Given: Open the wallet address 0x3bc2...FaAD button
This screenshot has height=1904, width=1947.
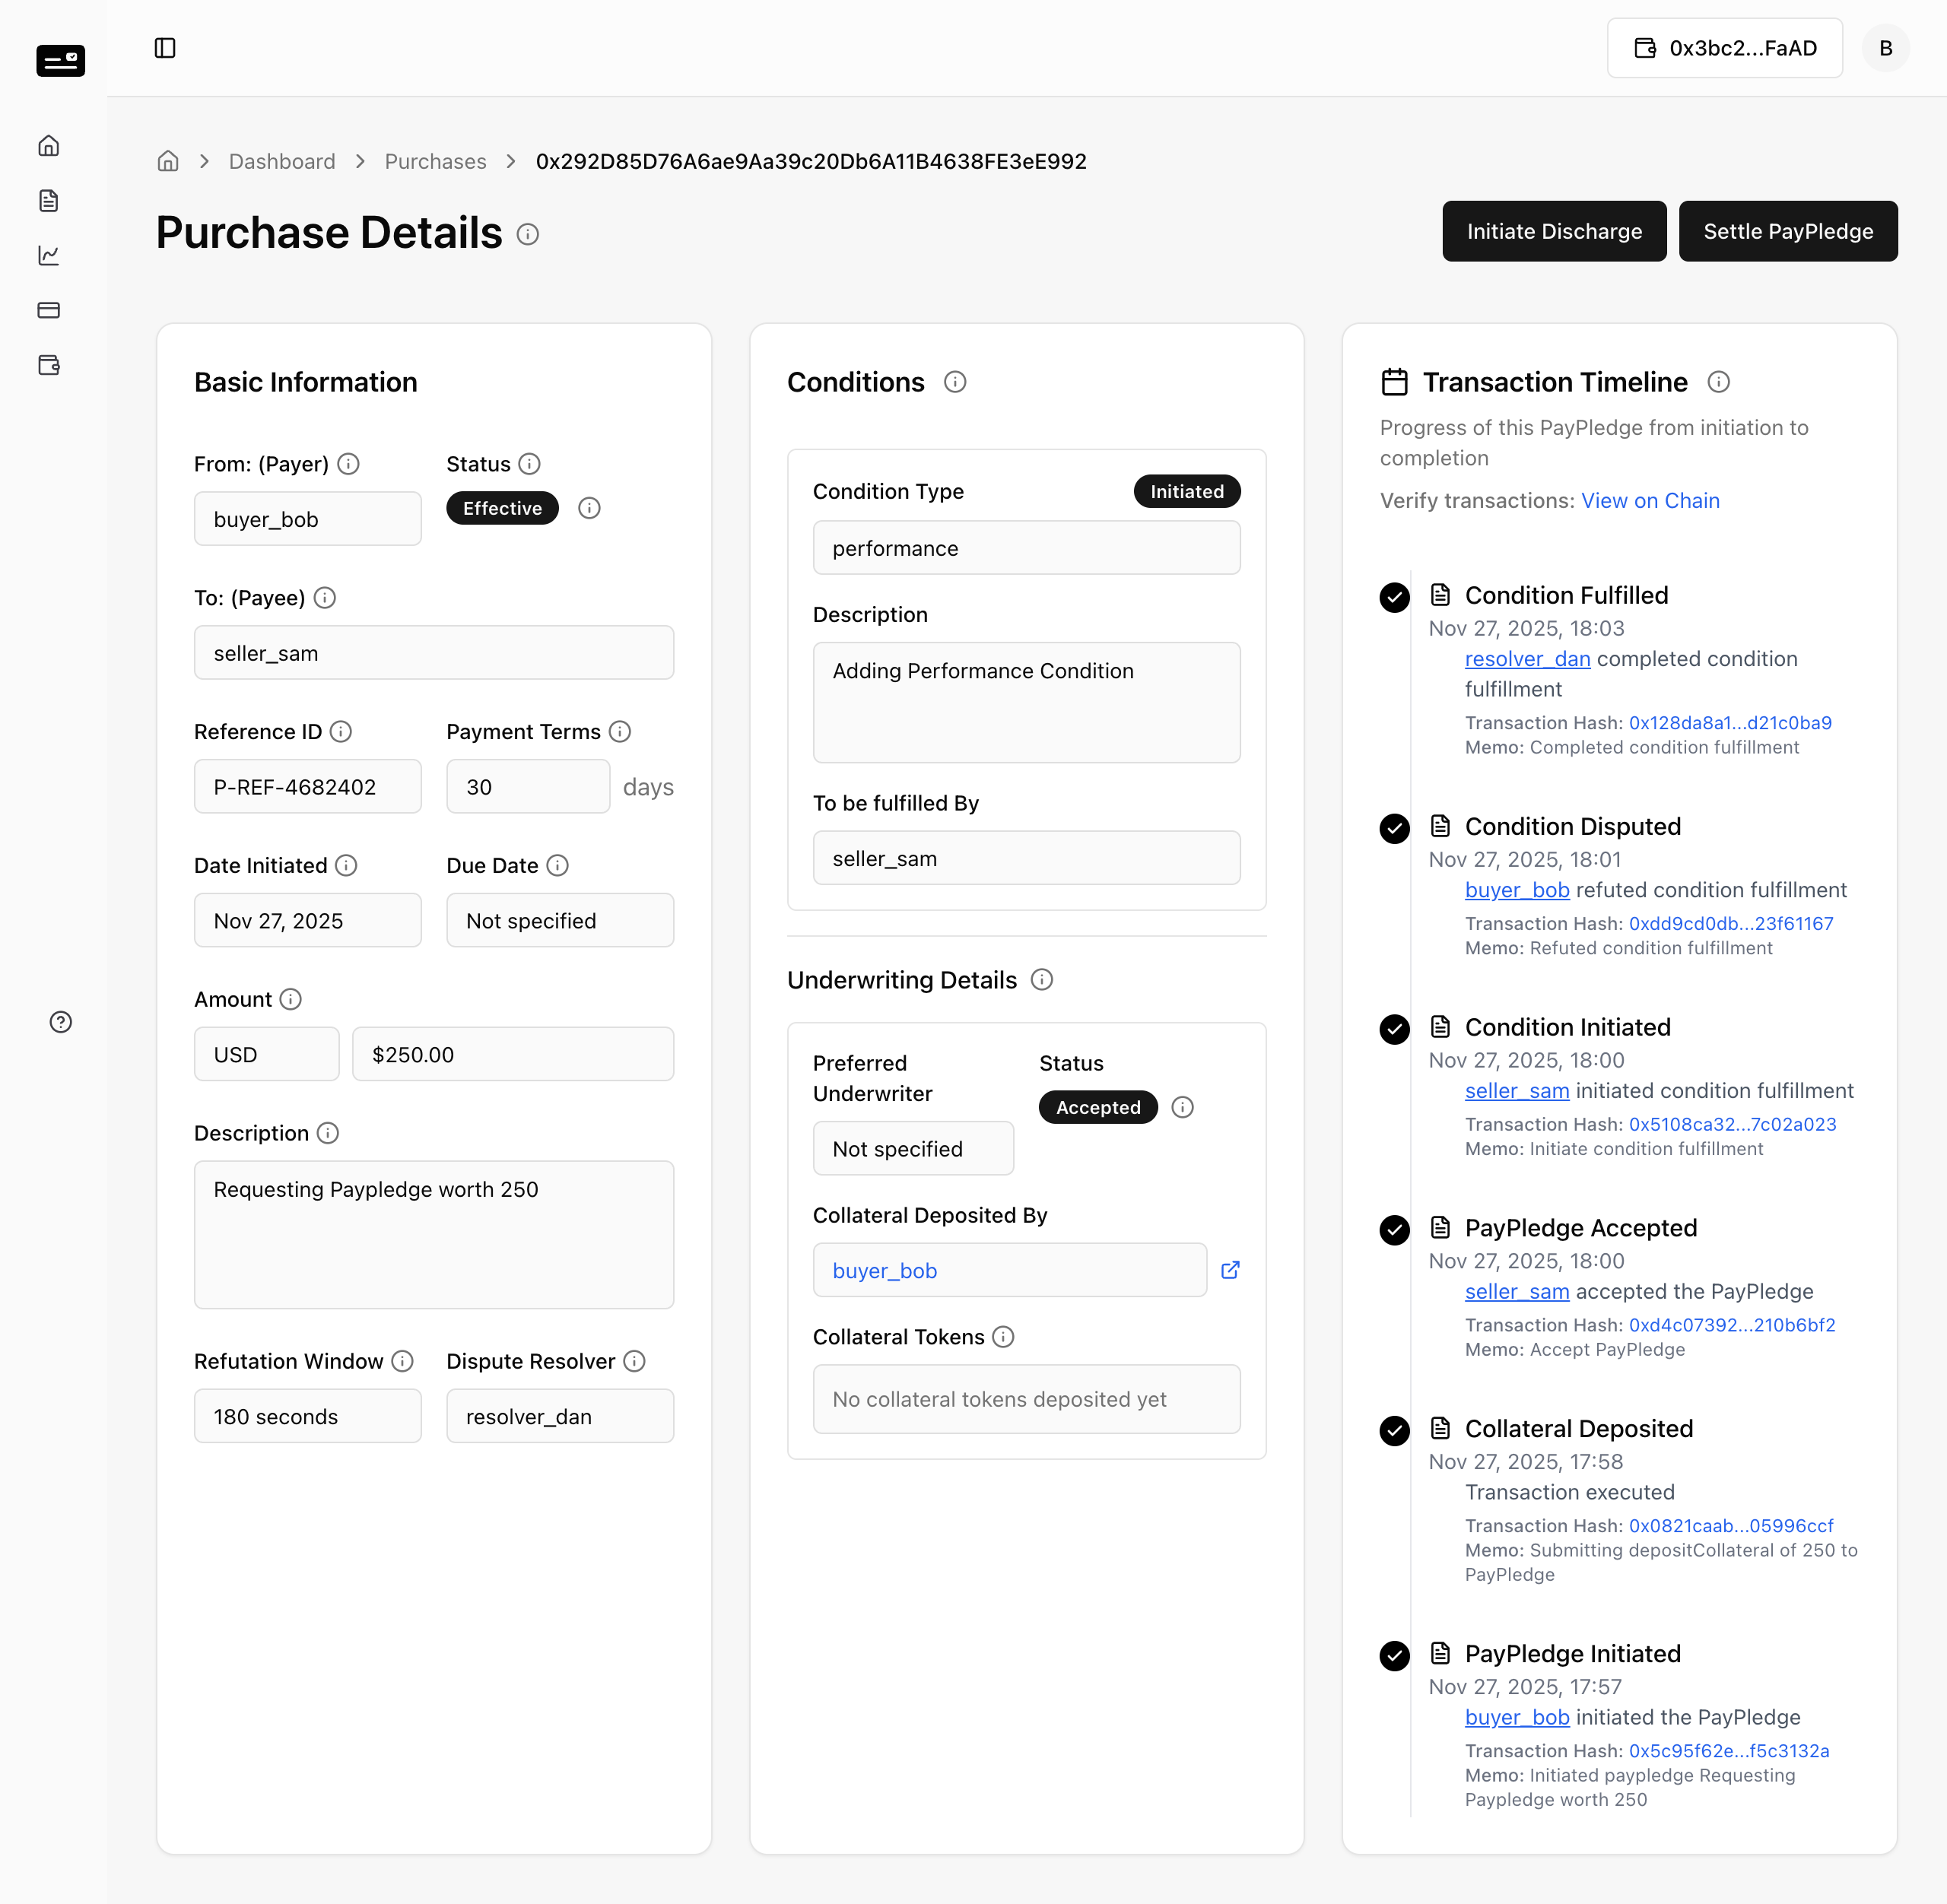Looking at the screenshot, I should click(x=1725, y=48).
